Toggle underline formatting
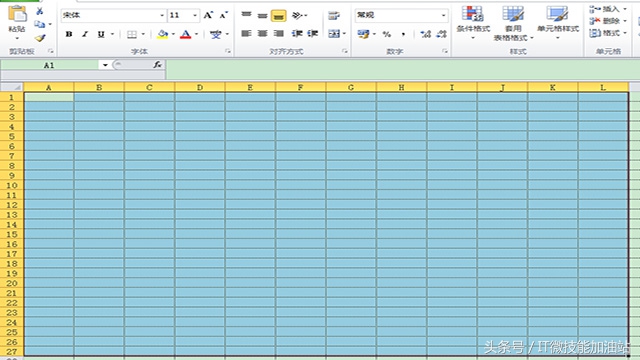 pyautogui.click(x=101, y=34)
